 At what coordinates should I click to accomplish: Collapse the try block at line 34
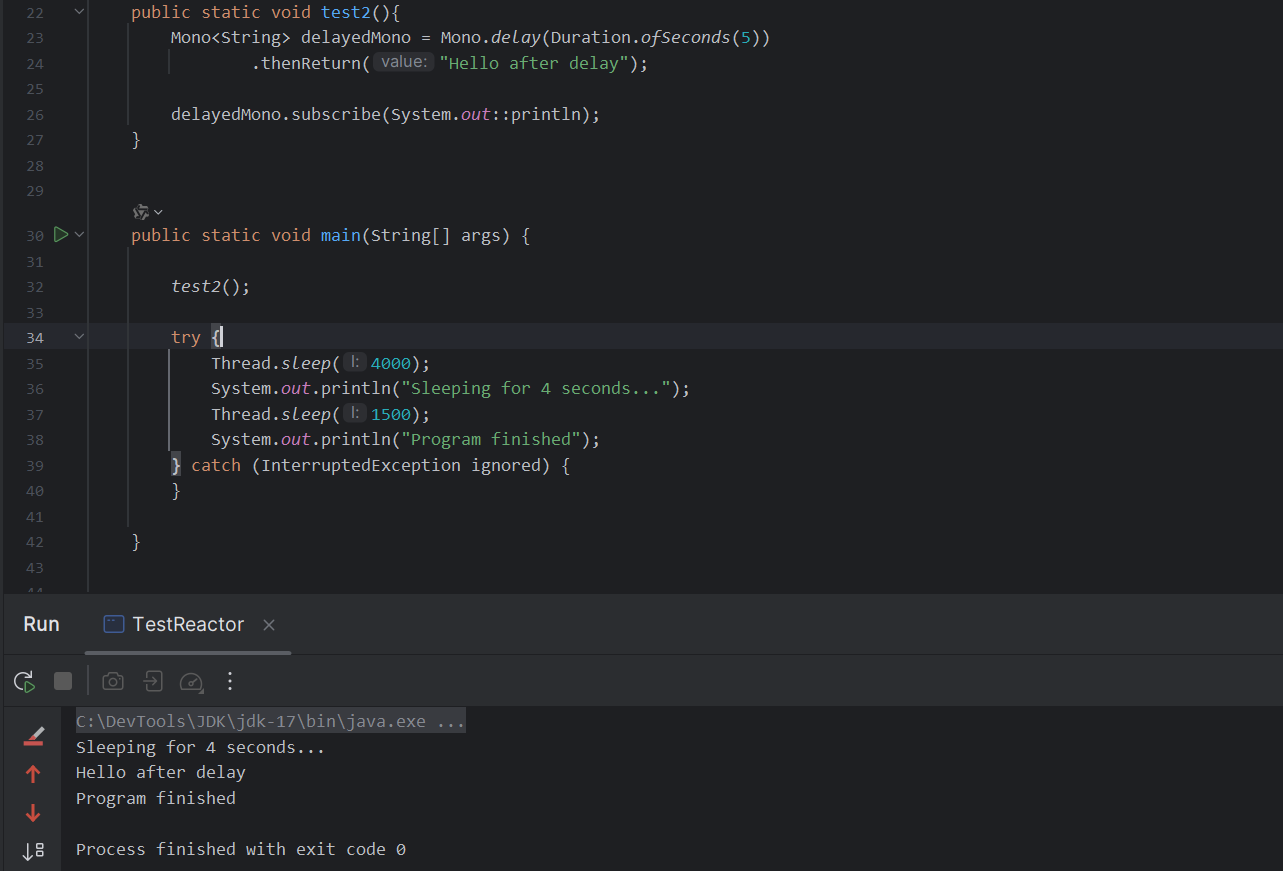(79, 337)
